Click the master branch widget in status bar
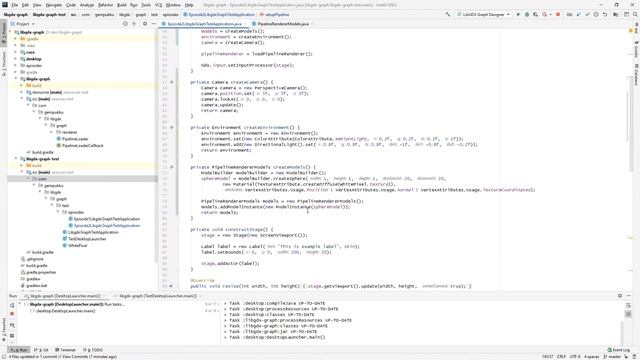Viewport: 640px width, 360px height. tap(612, 357)
